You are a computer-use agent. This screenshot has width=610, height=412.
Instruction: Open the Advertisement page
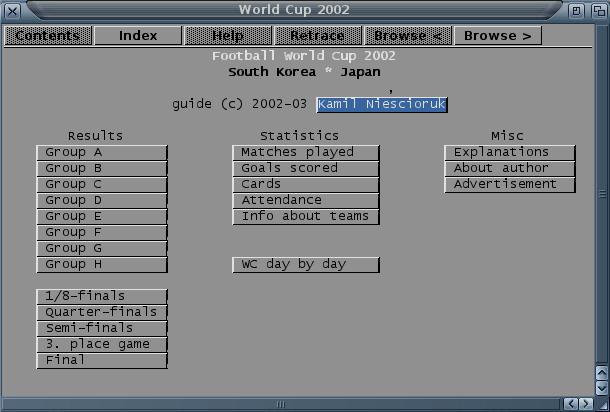pos(510,184)
